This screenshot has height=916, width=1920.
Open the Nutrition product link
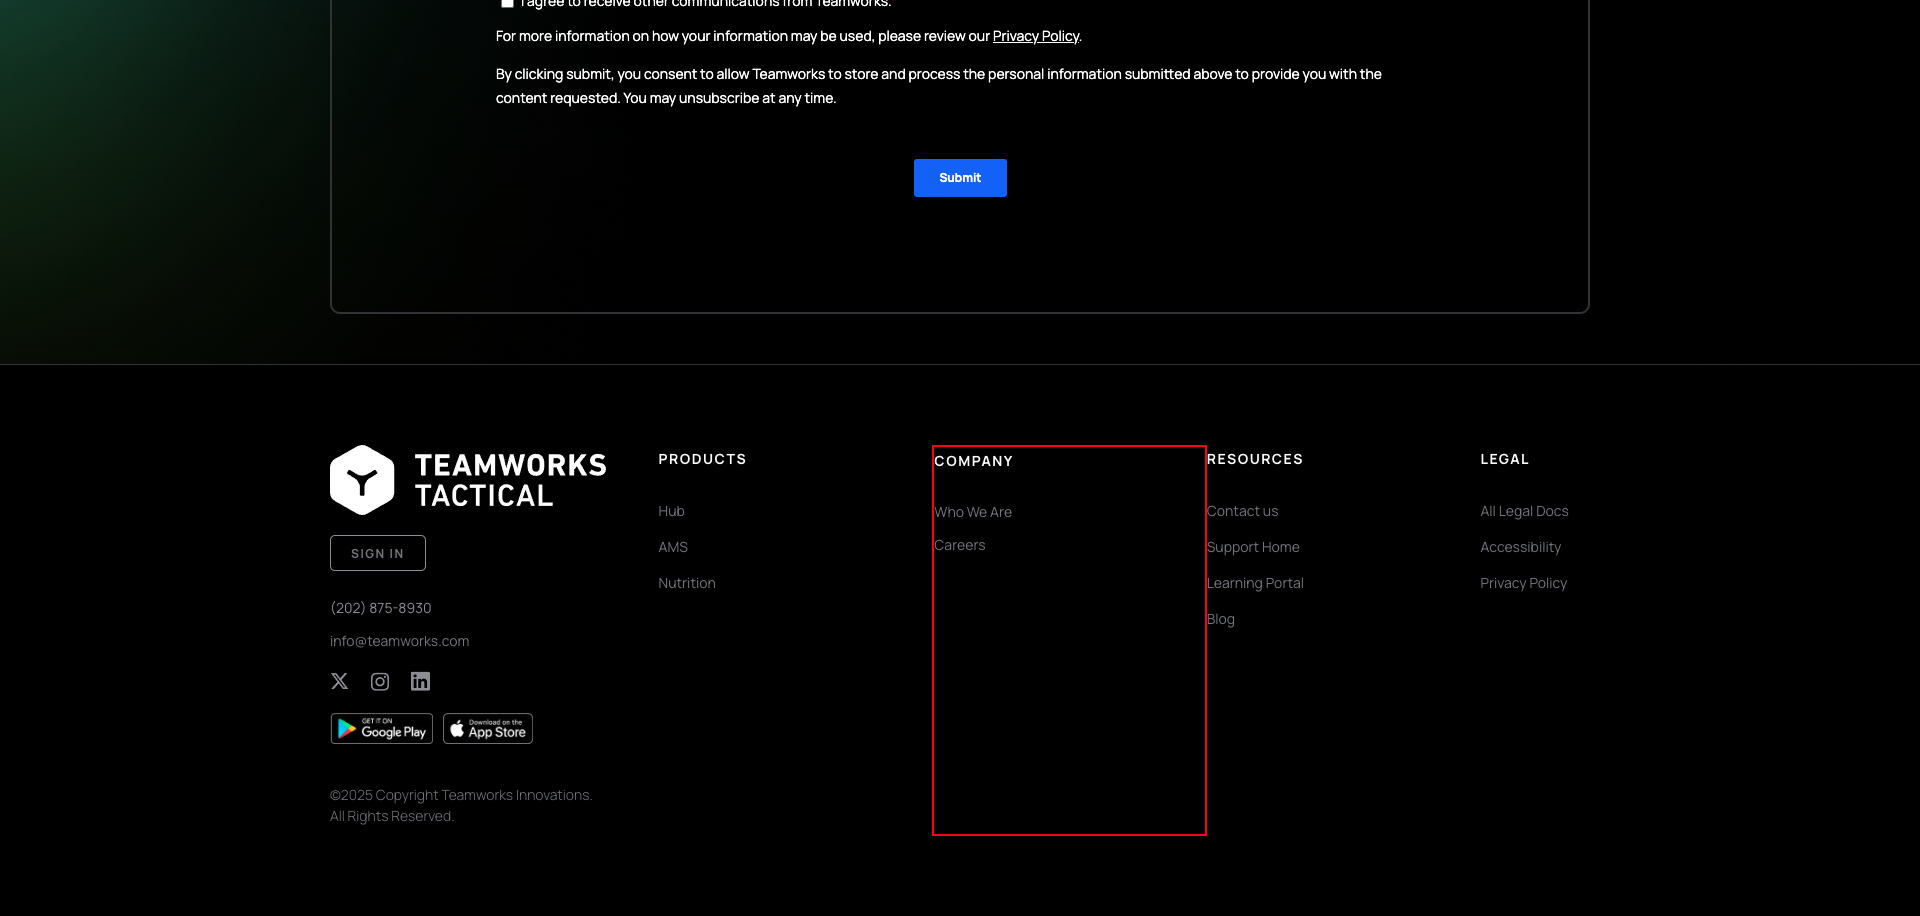[686, 583]
